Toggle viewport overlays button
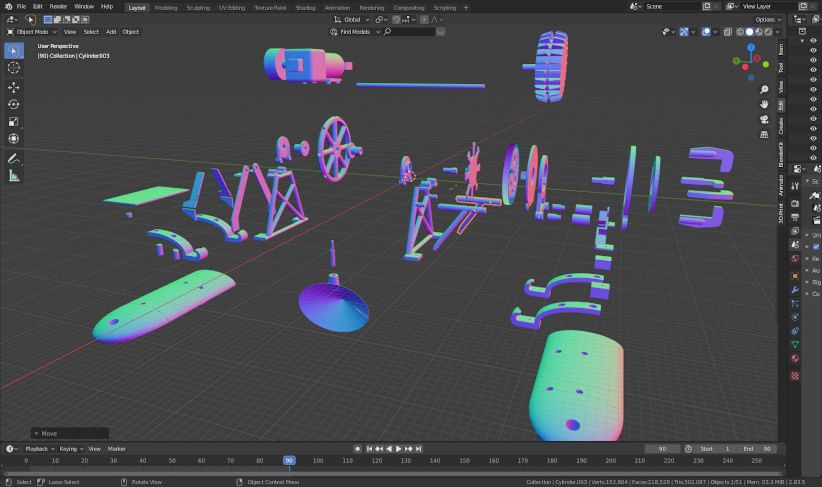The image size is (822, 487). coord(706,32)
